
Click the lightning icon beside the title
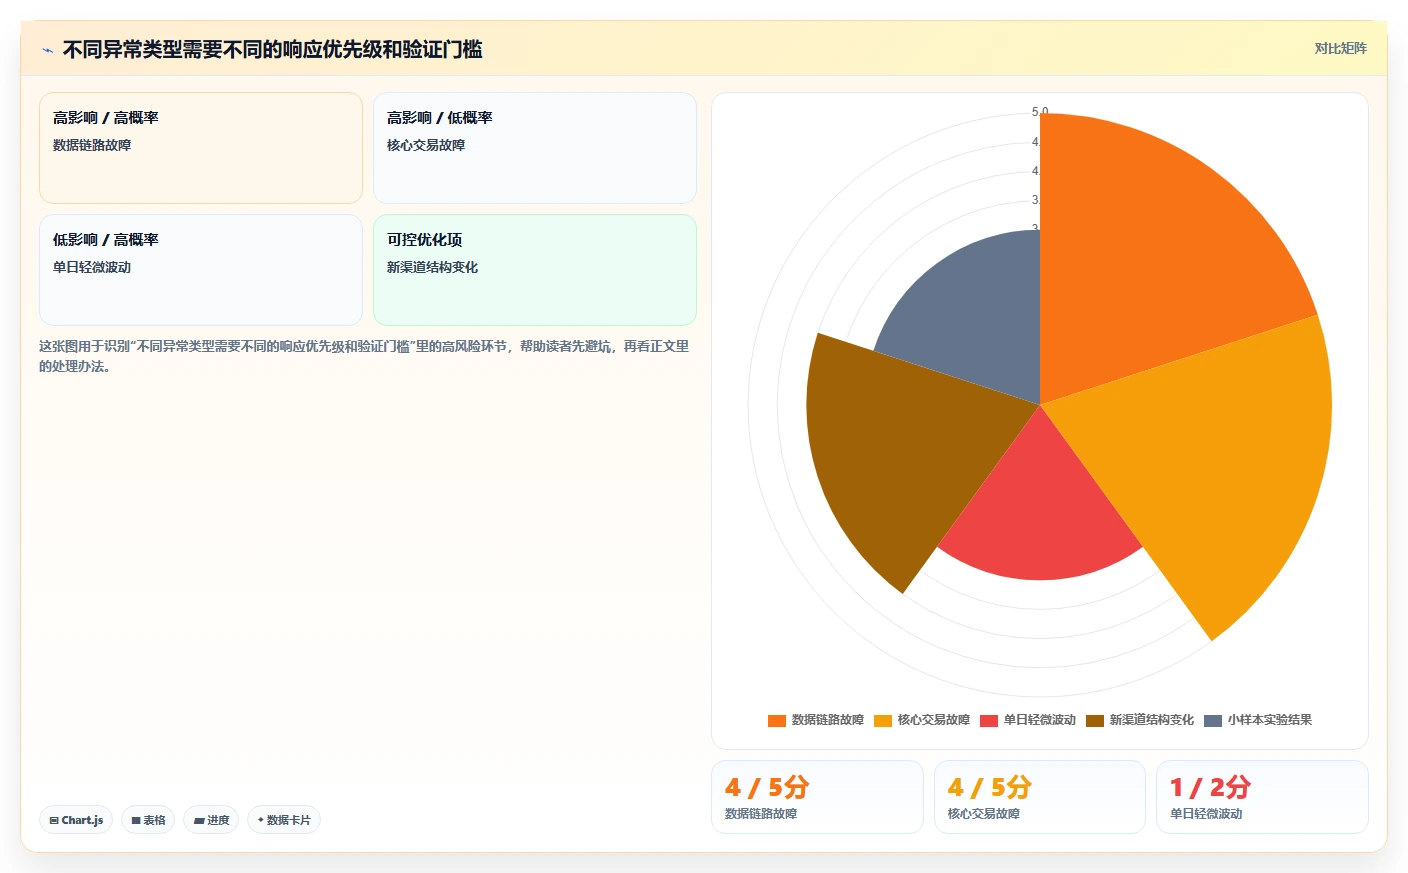47,50
